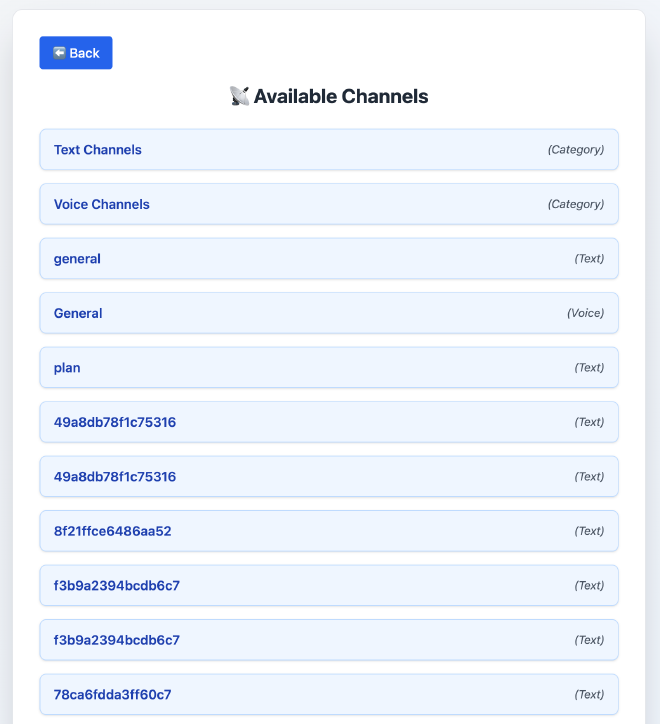The height and width of the screenshot is (724, 660).
Task: Click the (Text) label beside 8f21ffce6486aa52
Action: pyautogui.click(x=589, y=531)
